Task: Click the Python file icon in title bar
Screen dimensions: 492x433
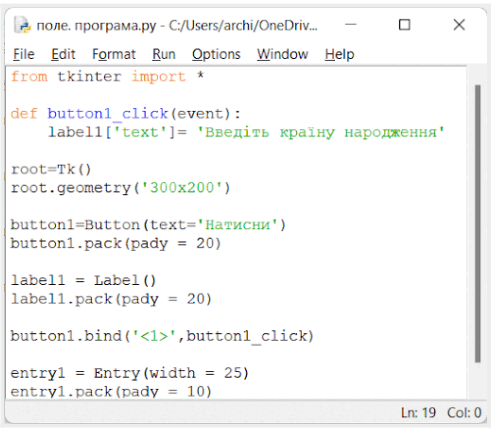Action: [x=22, y=26]
